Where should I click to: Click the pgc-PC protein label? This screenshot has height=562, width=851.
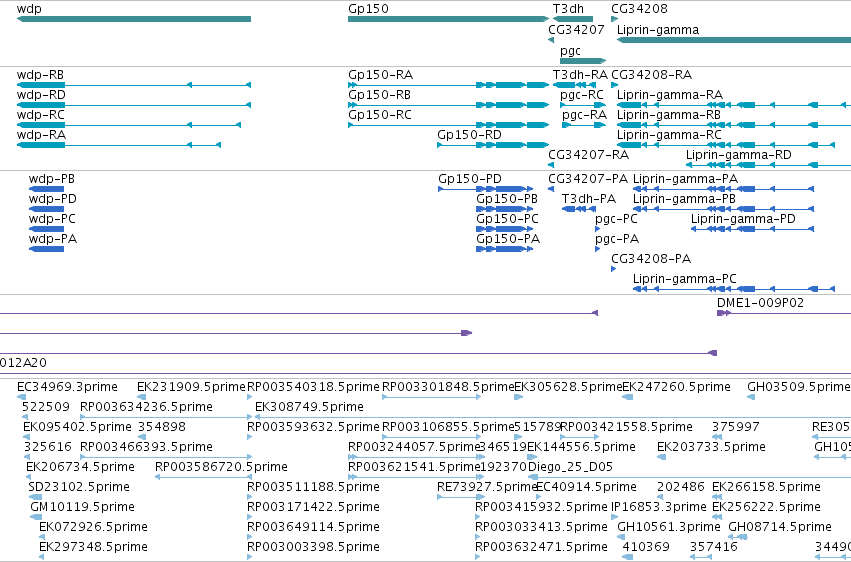(x=617, y=220)
